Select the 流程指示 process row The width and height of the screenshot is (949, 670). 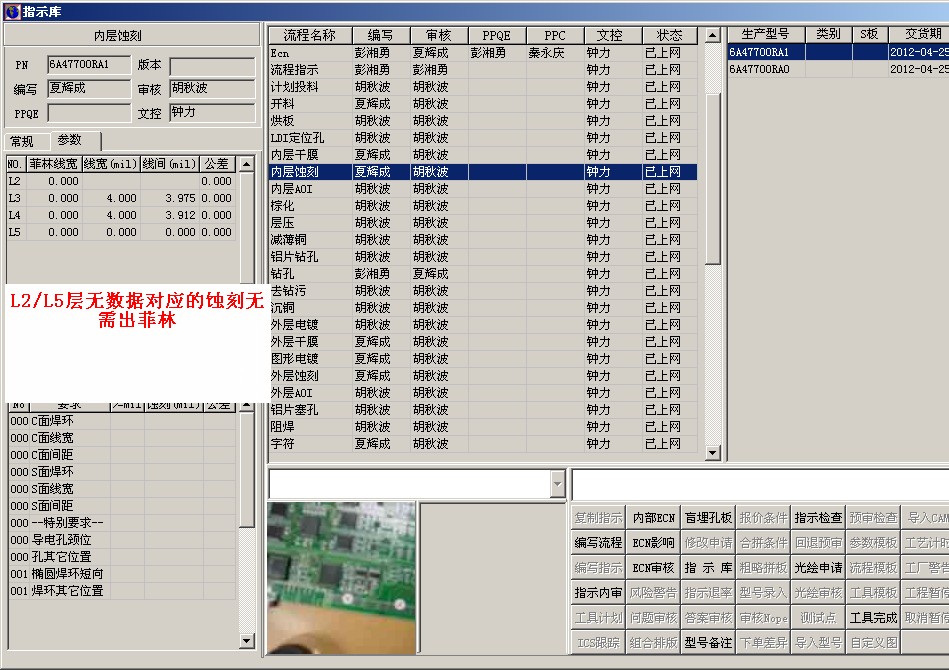(483, 70)
